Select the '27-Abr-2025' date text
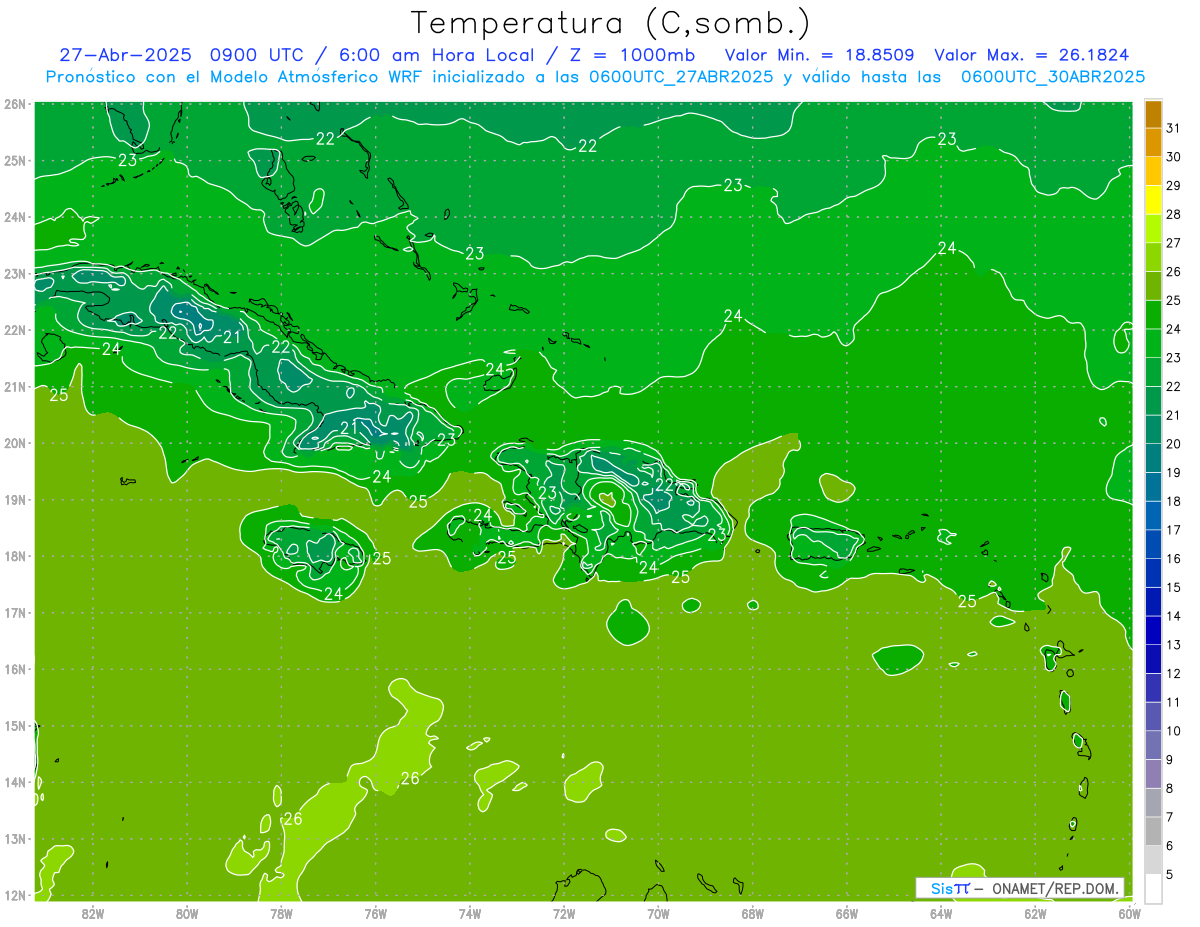The height and width of the screenshot is (927, 1200). tap(125, 55)
